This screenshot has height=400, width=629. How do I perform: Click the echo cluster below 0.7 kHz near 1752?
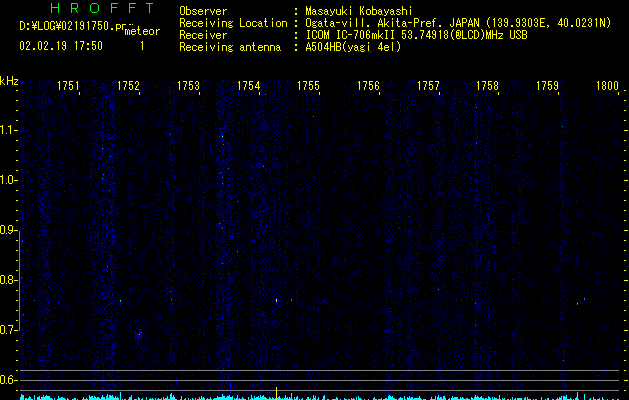click(138, 335)
